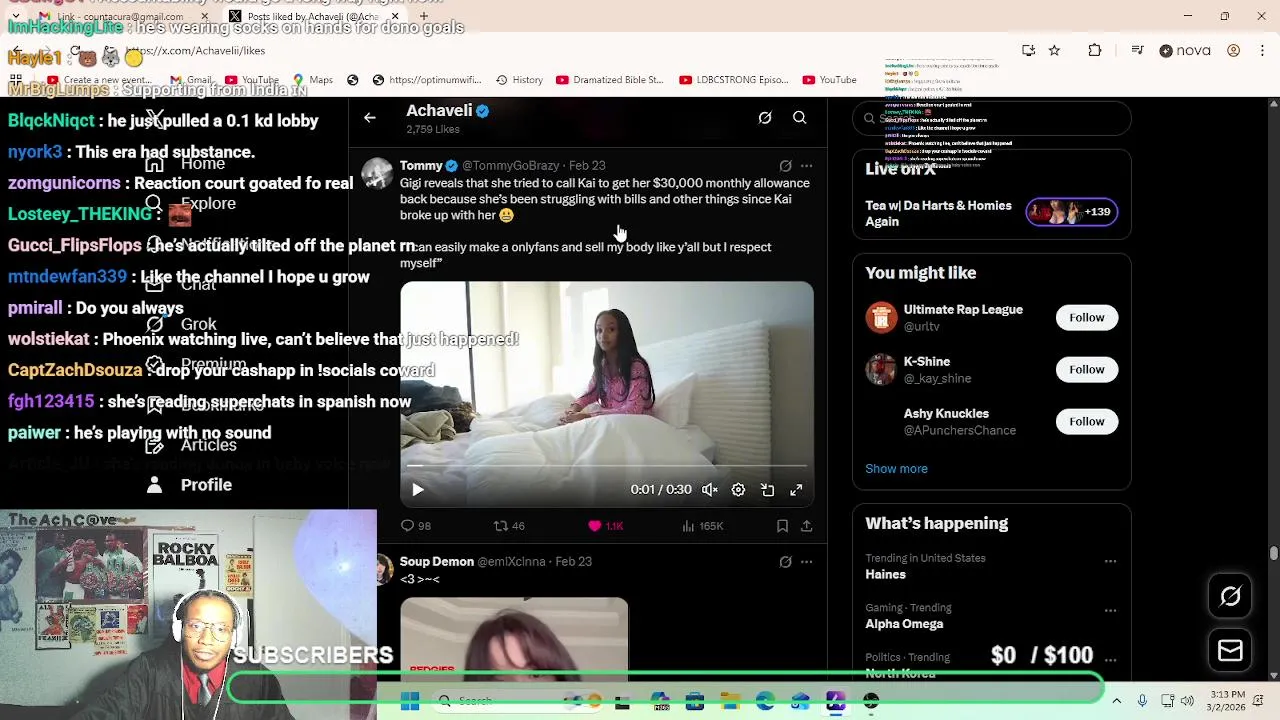
Task: Open the Alpha Omega trending topic
Action: point(904,624)
